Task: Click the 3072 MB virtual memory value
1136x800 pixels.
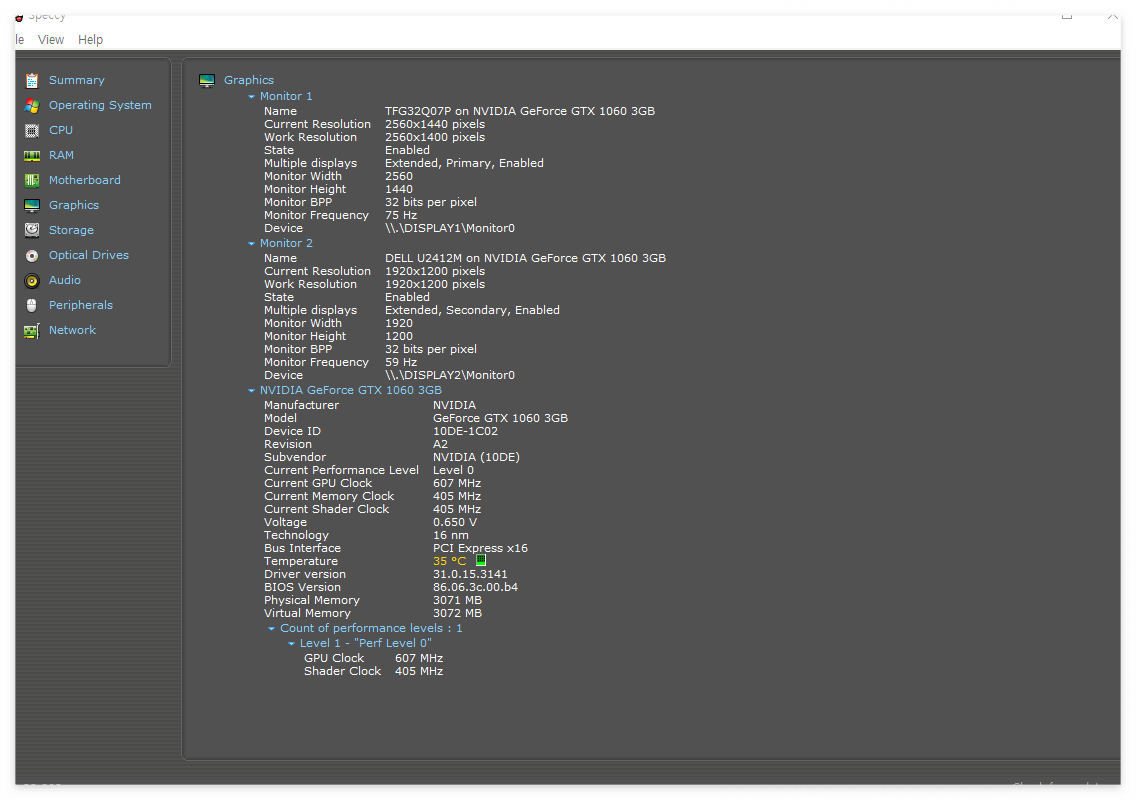Action: pyautogui.click(x=457, y=614)
